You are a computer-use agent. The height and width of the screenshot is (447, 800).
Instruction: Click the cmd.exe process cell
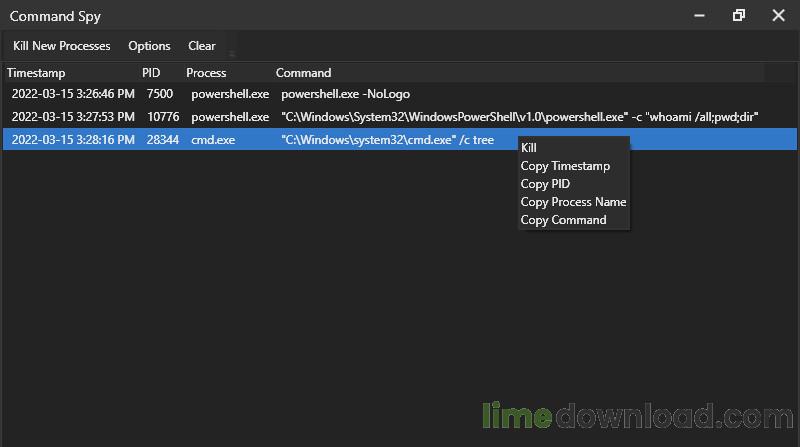[213, 140]
